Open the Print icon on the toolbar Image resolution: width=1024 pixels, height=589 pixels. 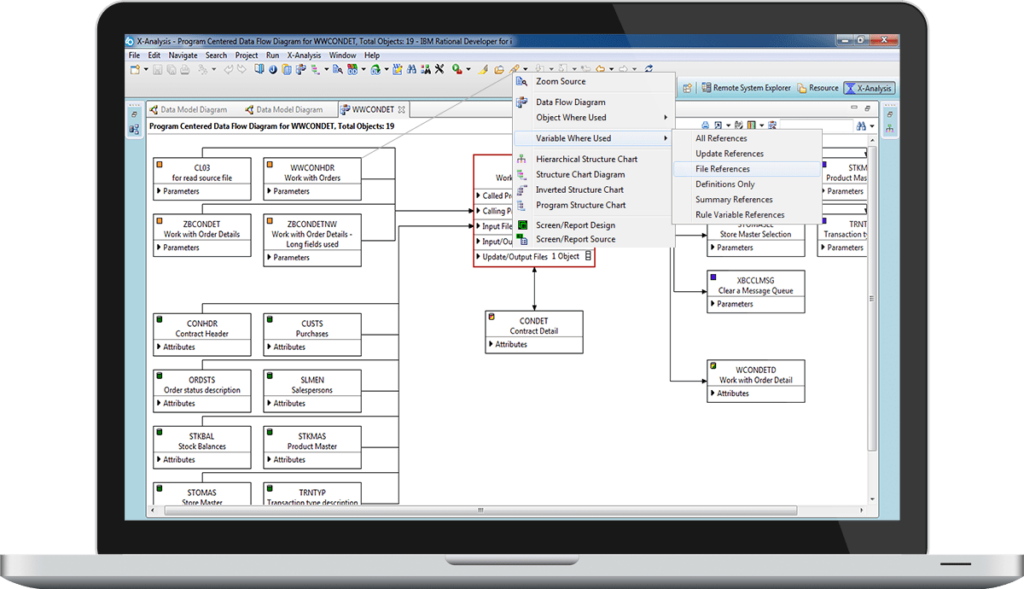click(184, 70)
